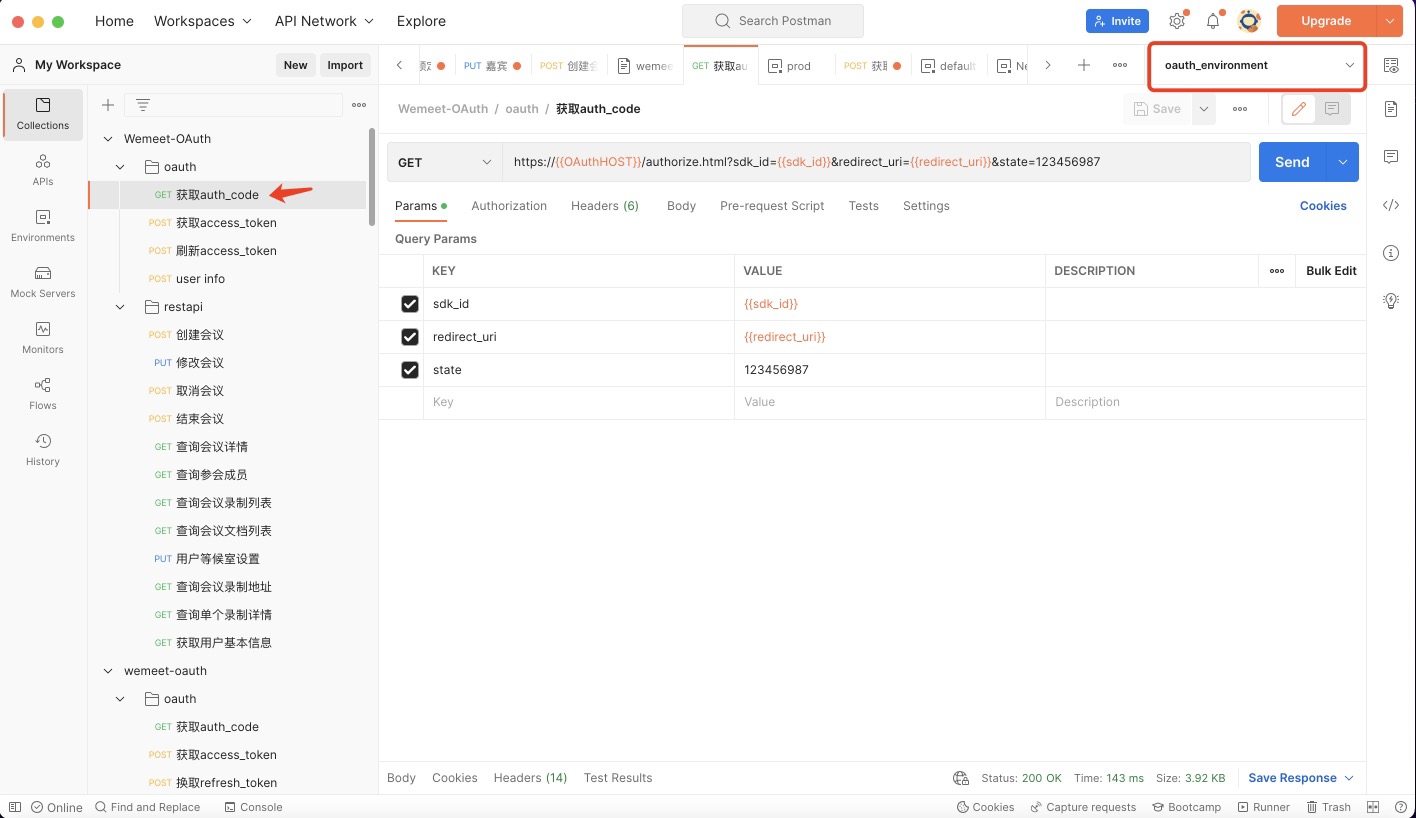Open the Cookies link
Viewport: 1416px width, 818px height.
coord(1323,206)
